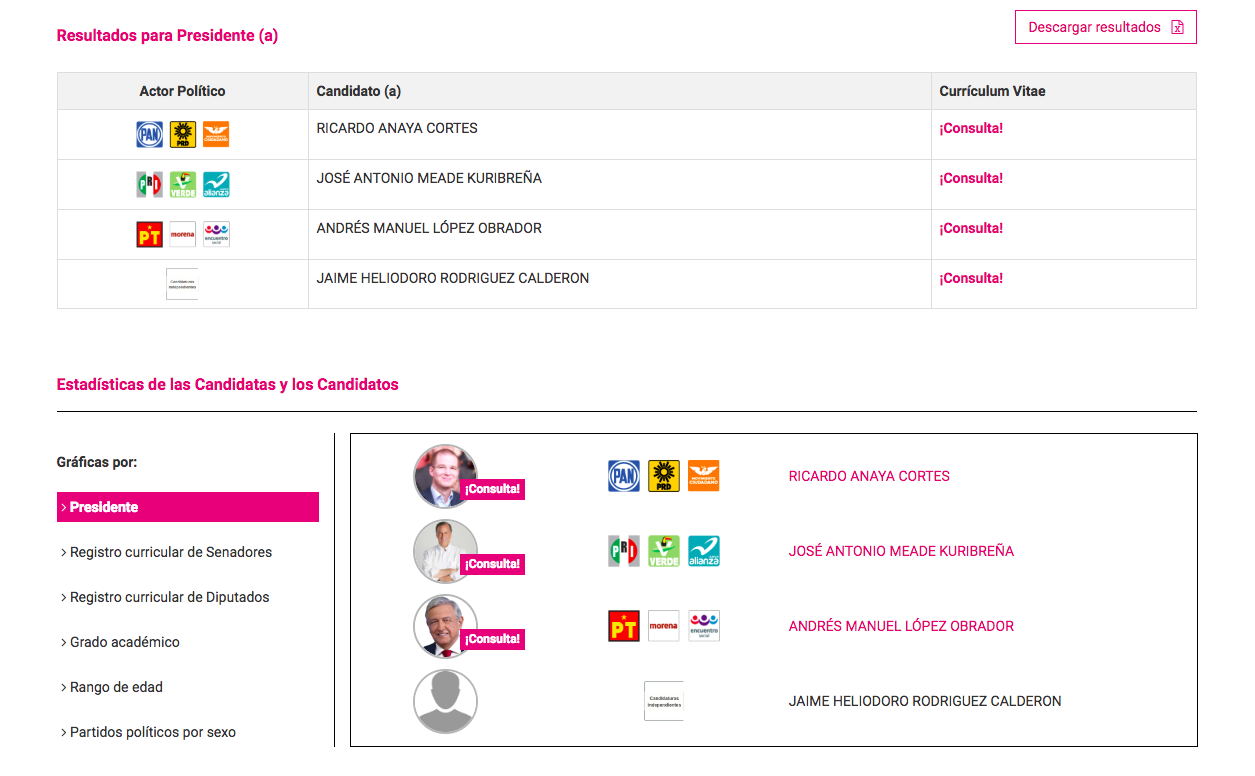Select the Encuentro Social logo
The height and width of the screenshot is (776, 1255).
(x=216, y=234)
